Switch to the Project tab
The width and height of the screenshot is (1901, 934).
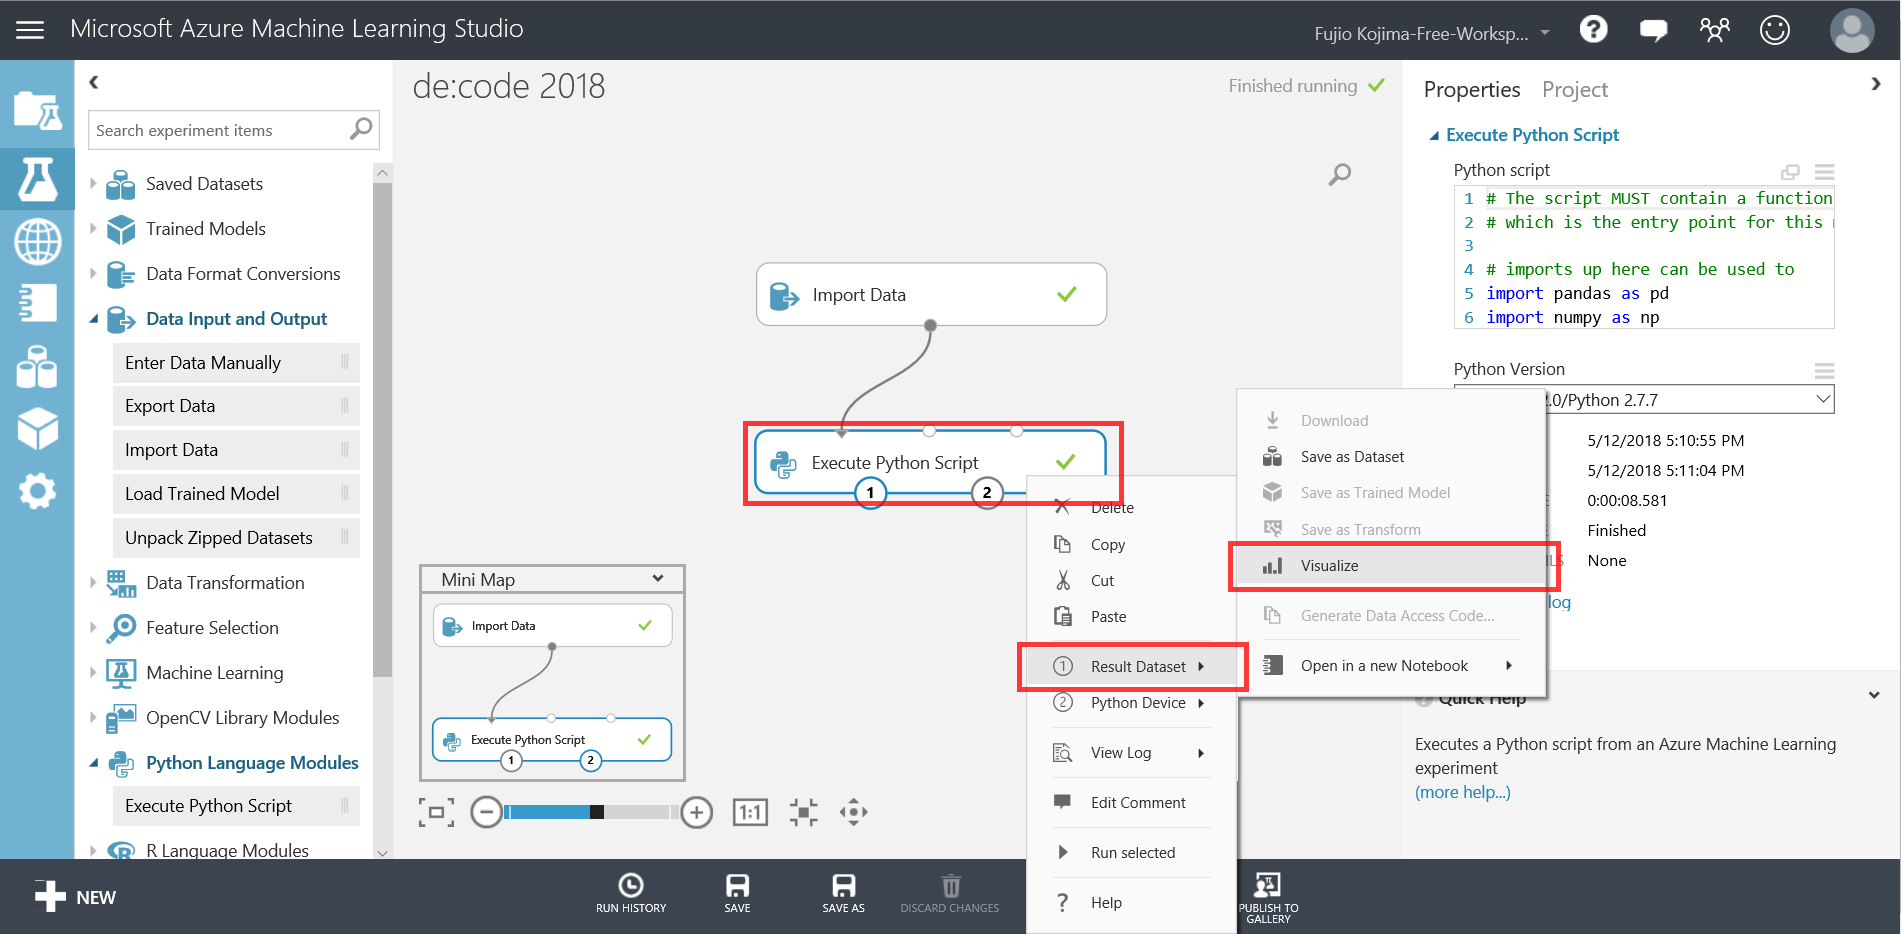click(1574, 90)
